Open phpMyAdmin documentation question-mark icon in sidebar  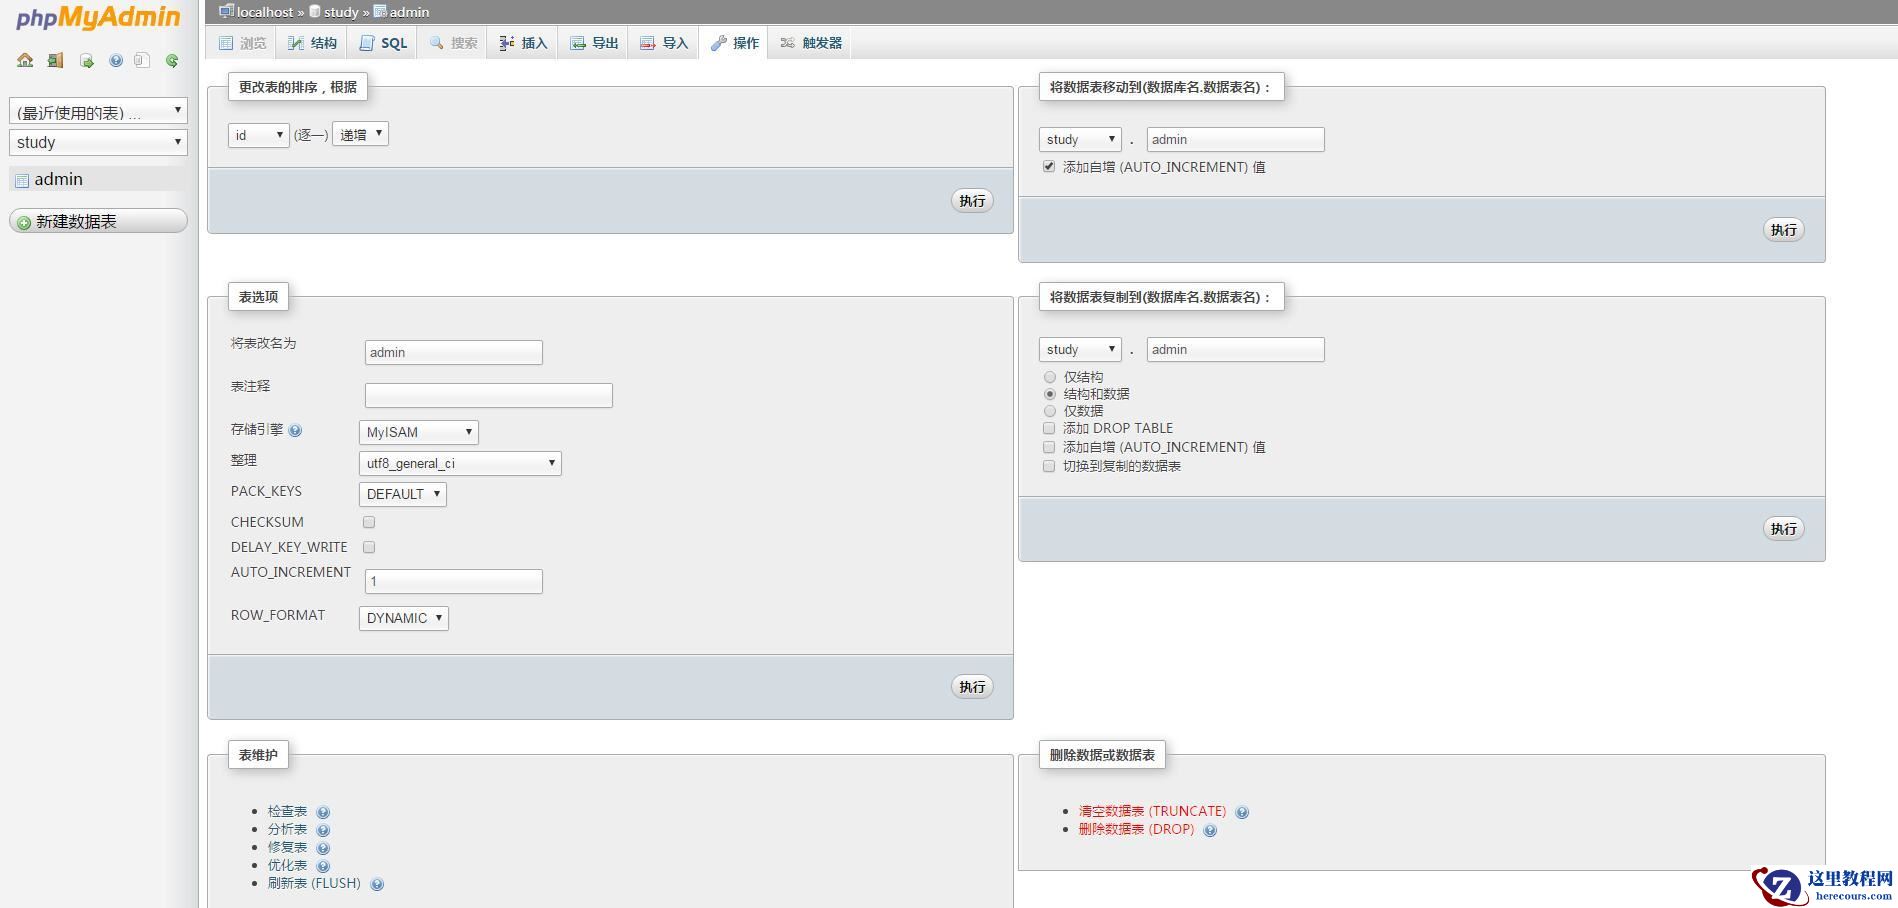[116, 61]
